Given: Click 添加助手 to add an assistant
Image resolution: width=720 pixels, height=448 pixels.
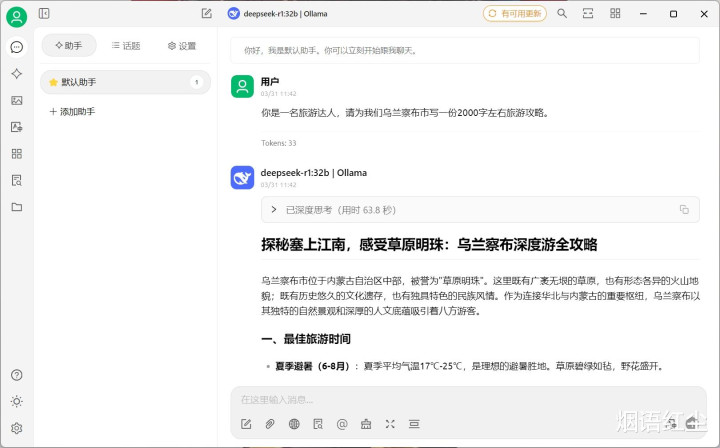Looking at the screenshot, I should (72, 112).
